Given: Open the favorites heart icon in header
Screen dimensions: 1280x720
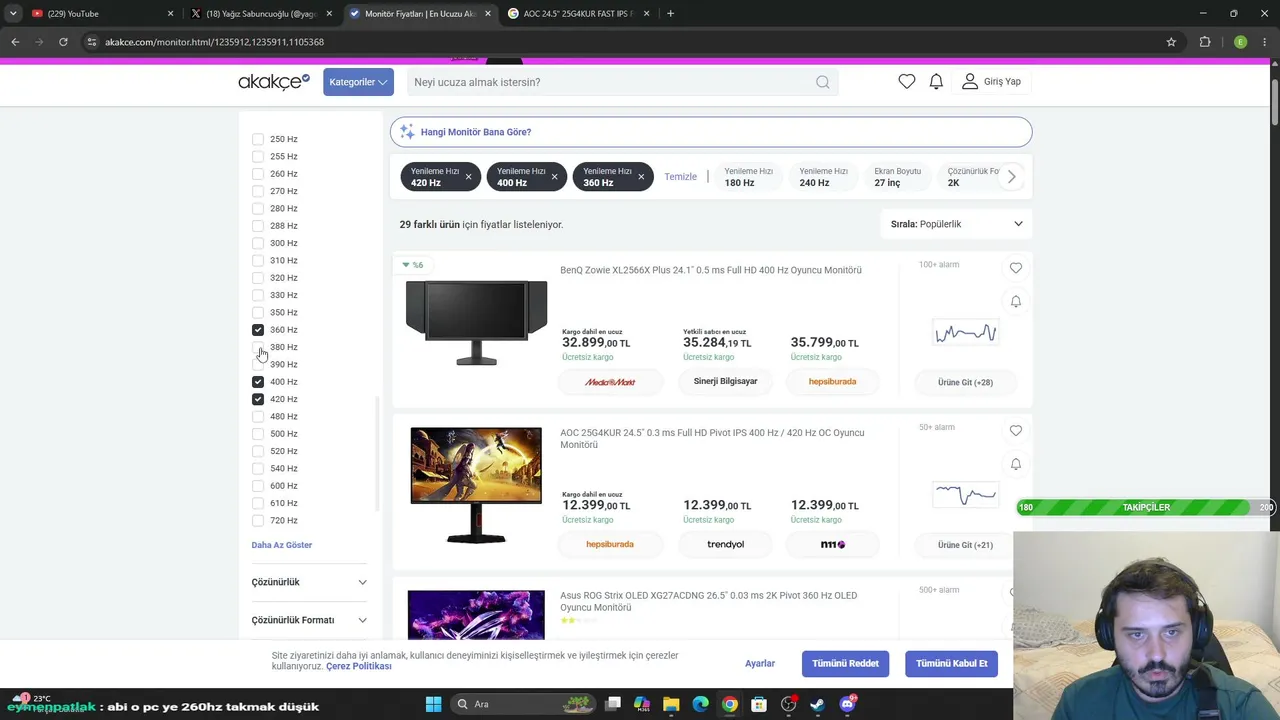Looking at the screenshot, I should [x=906, y=82].
